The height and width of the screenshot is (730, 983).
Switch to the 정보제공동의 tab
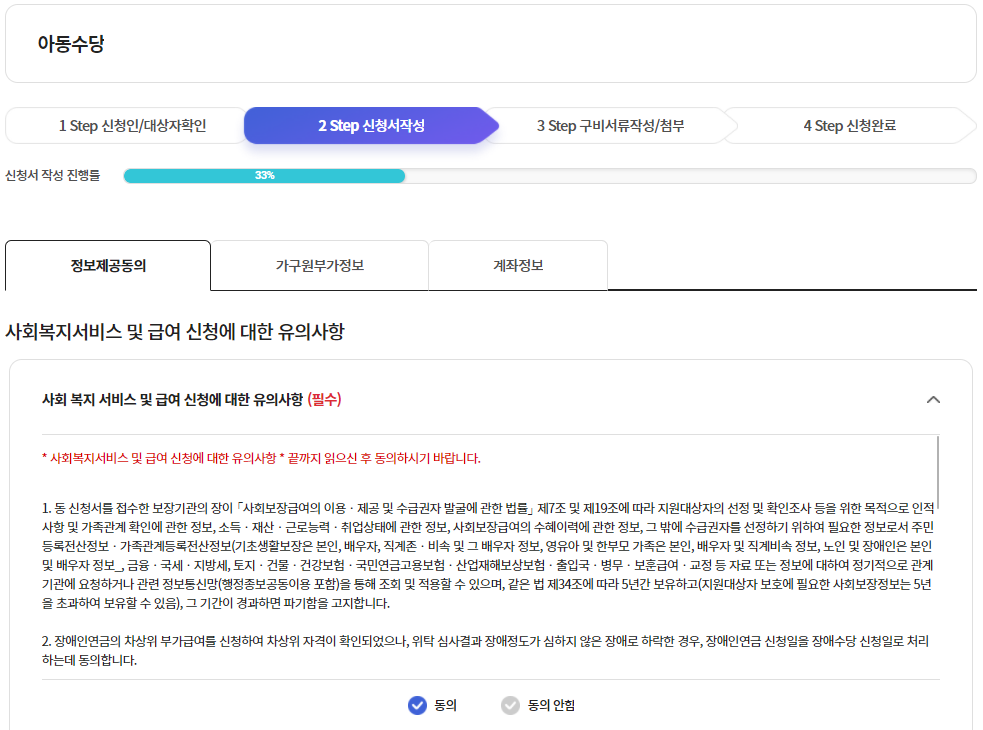click(108, 265)
